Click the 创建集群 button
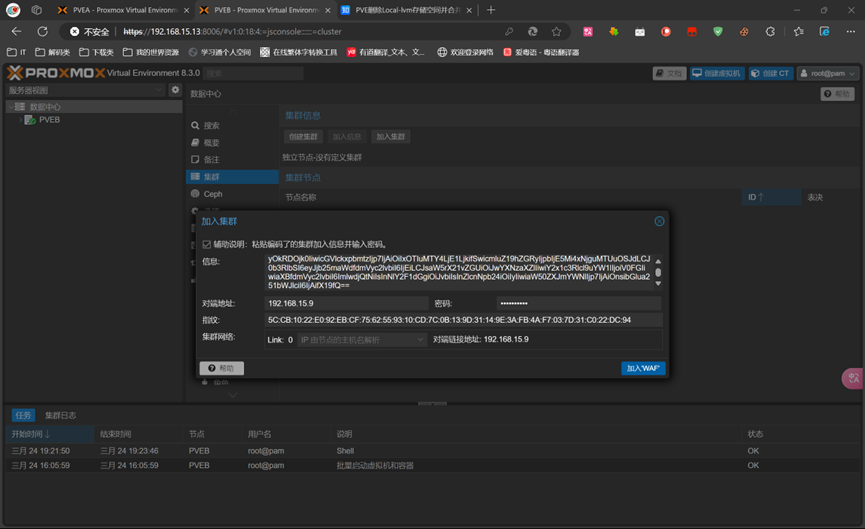865x529 pixels. coord(303,137)
